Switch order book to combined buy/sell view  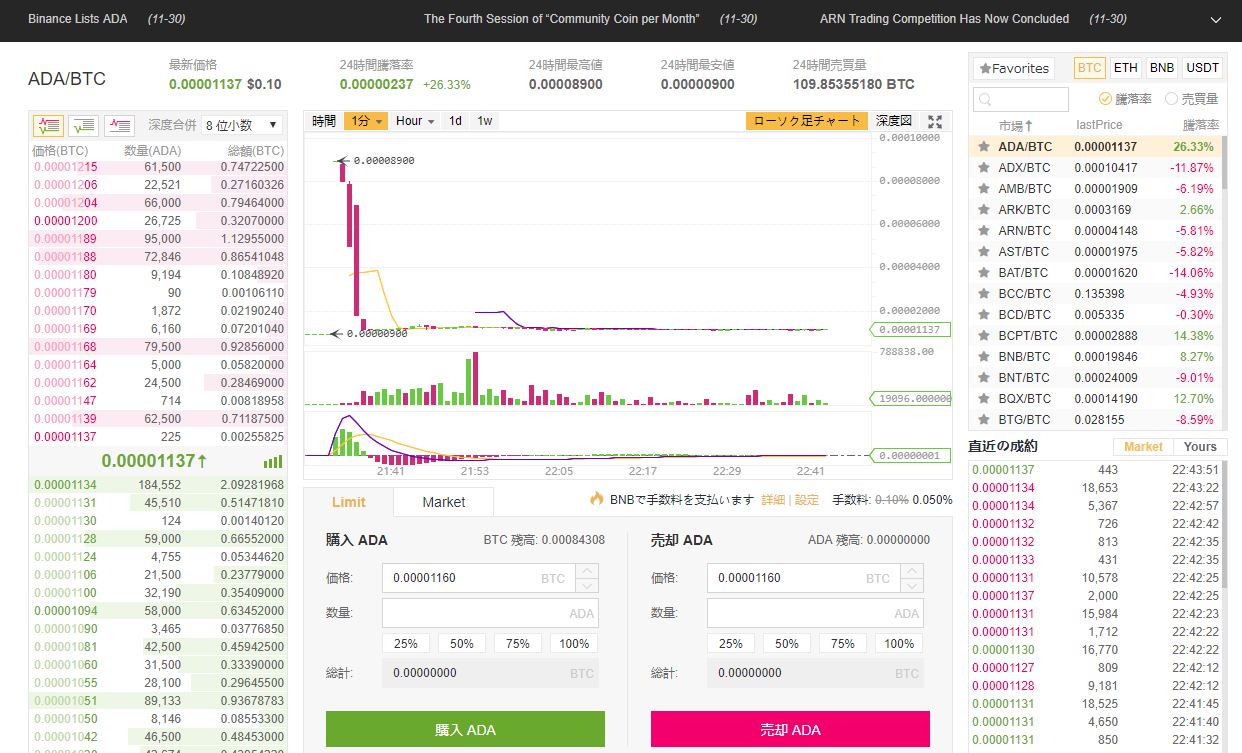coord(48,125)
